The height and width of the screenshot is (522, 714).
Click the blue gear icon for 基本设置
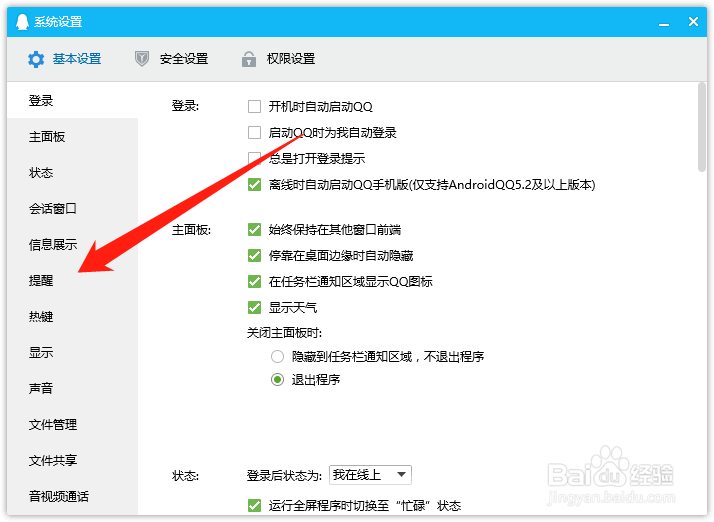point(36,59)
